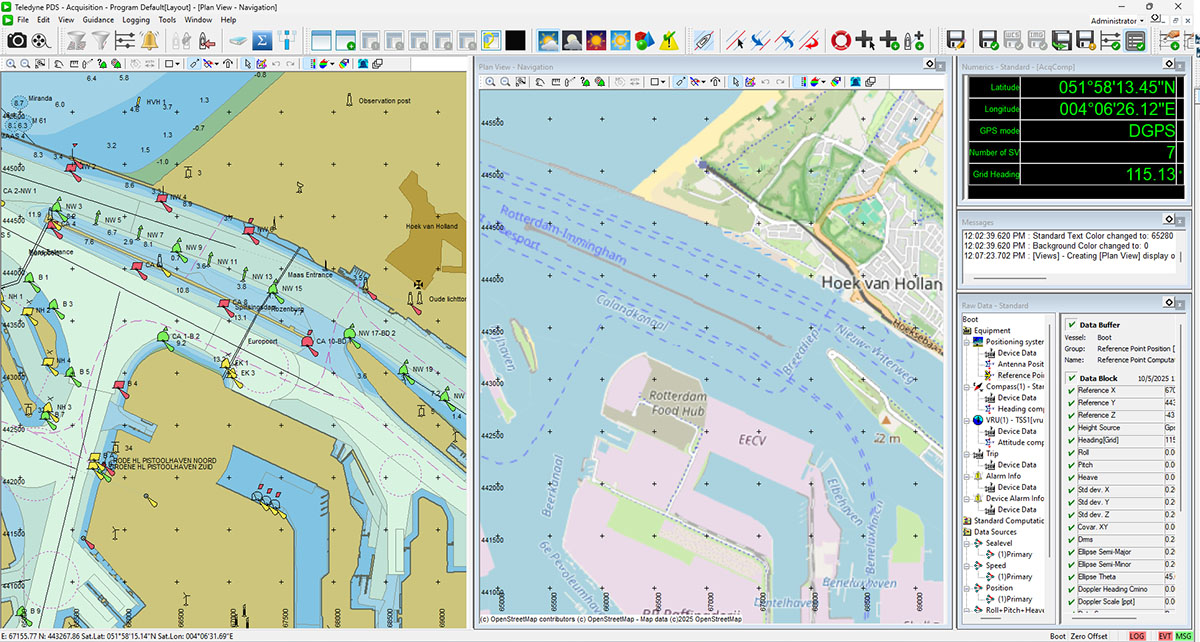Select the sunny day color scheme icon
This screenshot has width=1200, height=642.
tap(620, 41)
